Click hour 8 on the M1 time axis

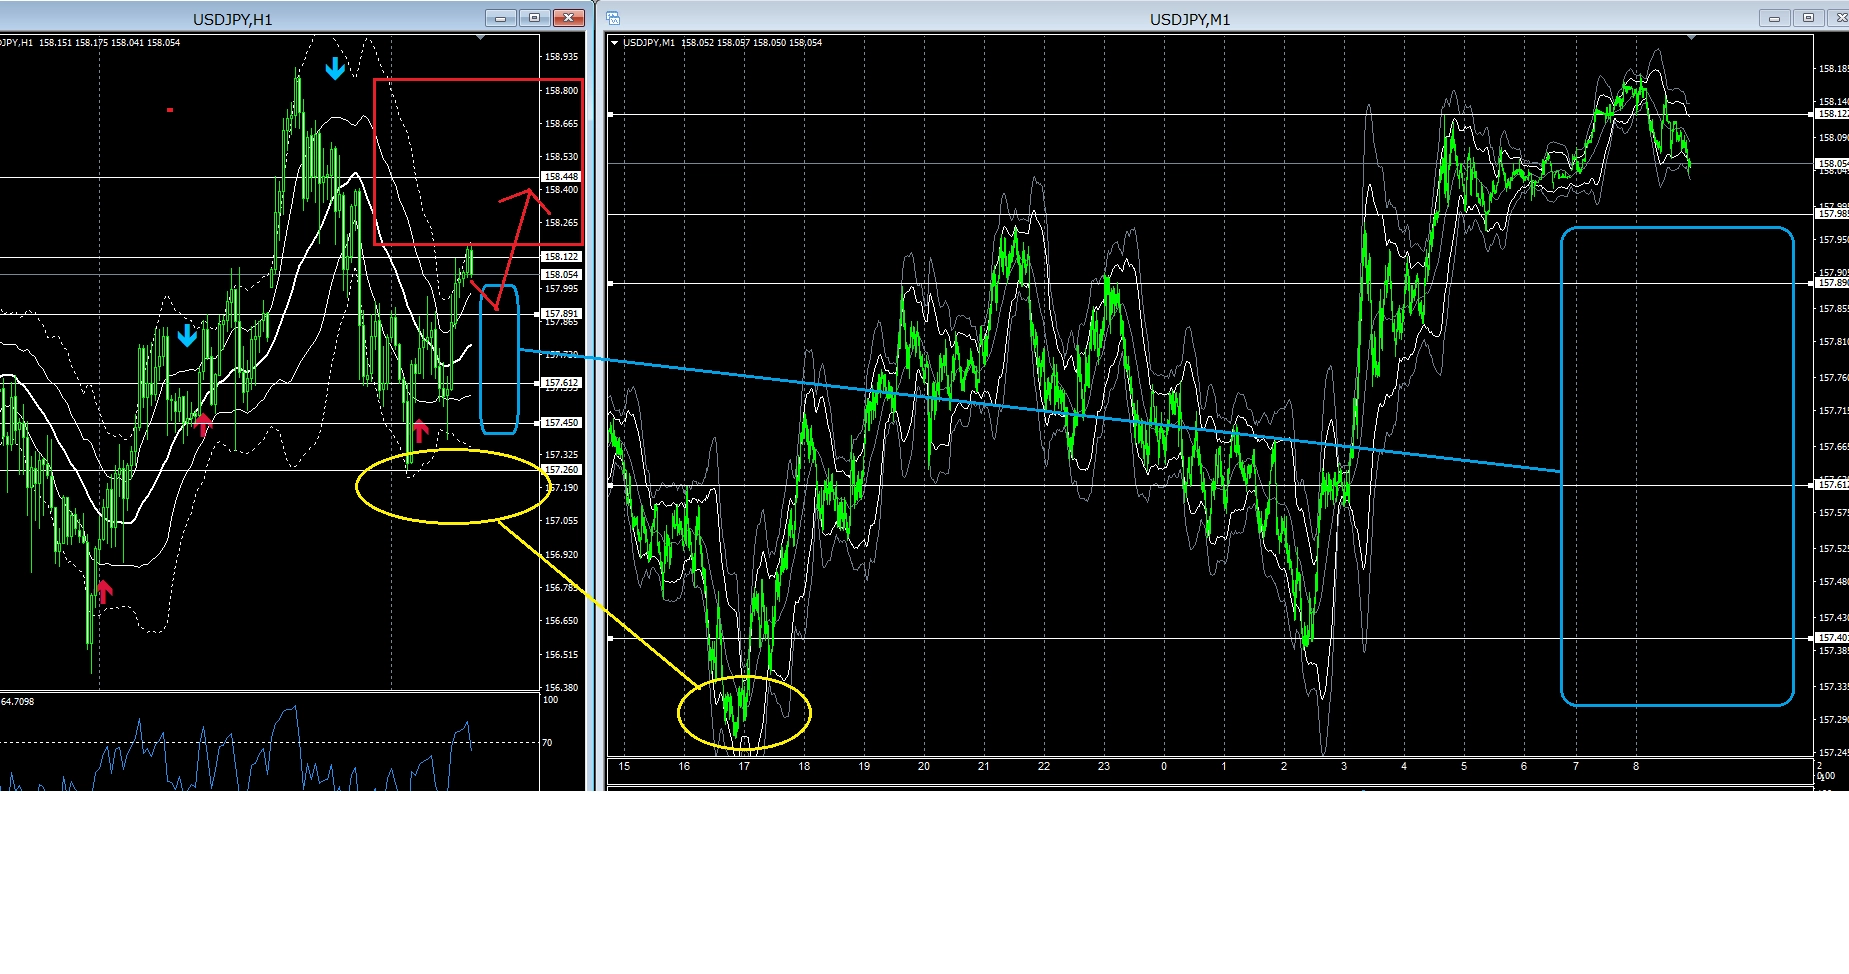1636,767
